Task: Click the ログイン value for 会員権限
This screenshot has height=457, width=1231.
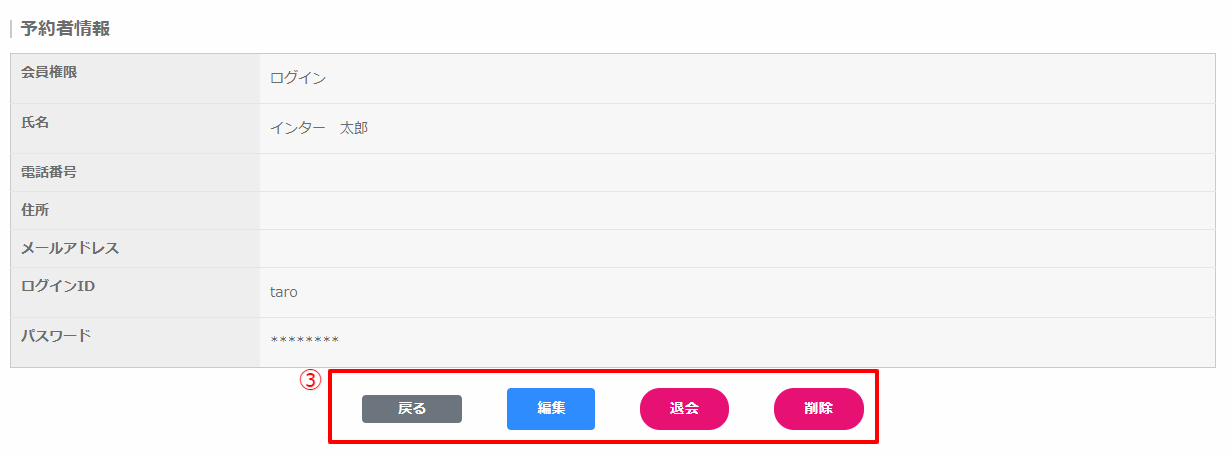Action: click(x=298, y=78)
